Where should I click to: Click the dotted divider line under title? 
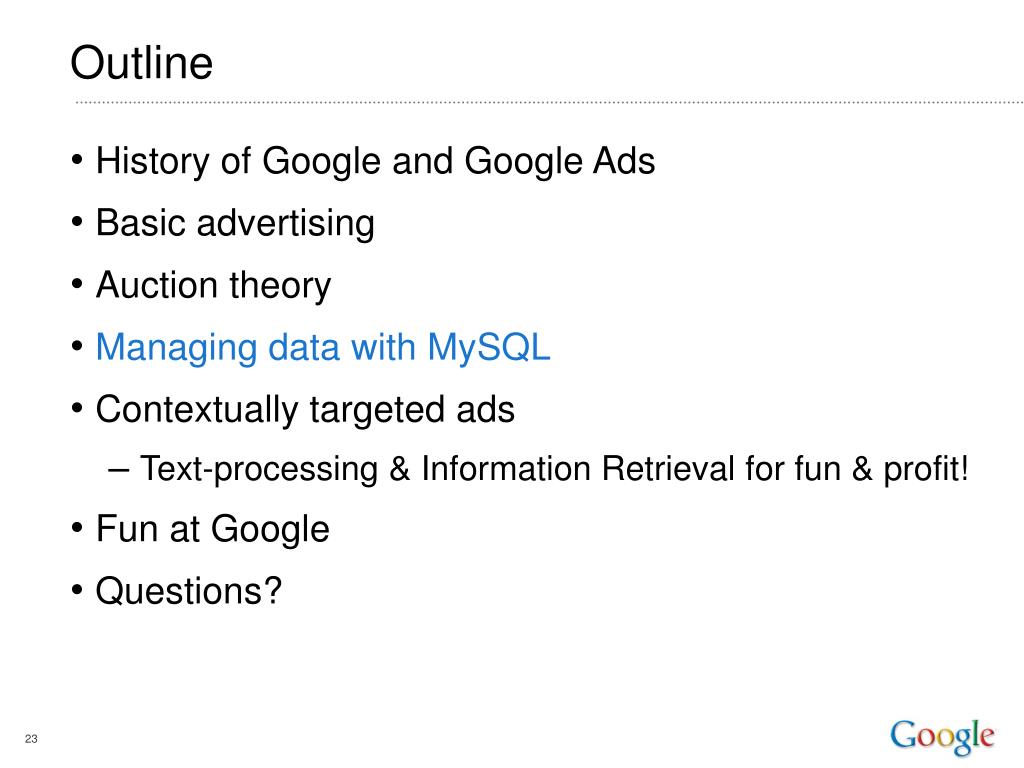click(x=549, y=103)
